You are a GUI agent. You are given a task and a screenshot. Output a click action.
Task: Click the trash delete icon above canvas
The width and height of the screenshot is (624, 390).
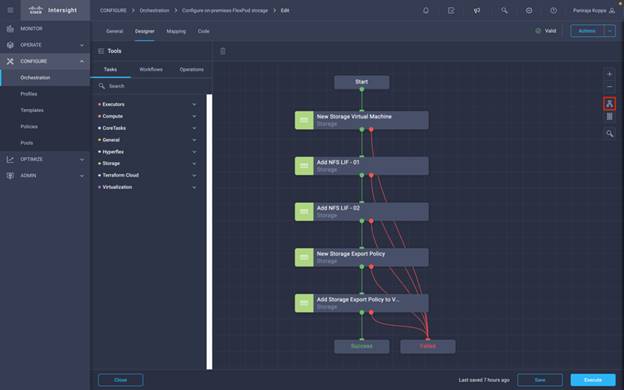click(x=223, y=51)
